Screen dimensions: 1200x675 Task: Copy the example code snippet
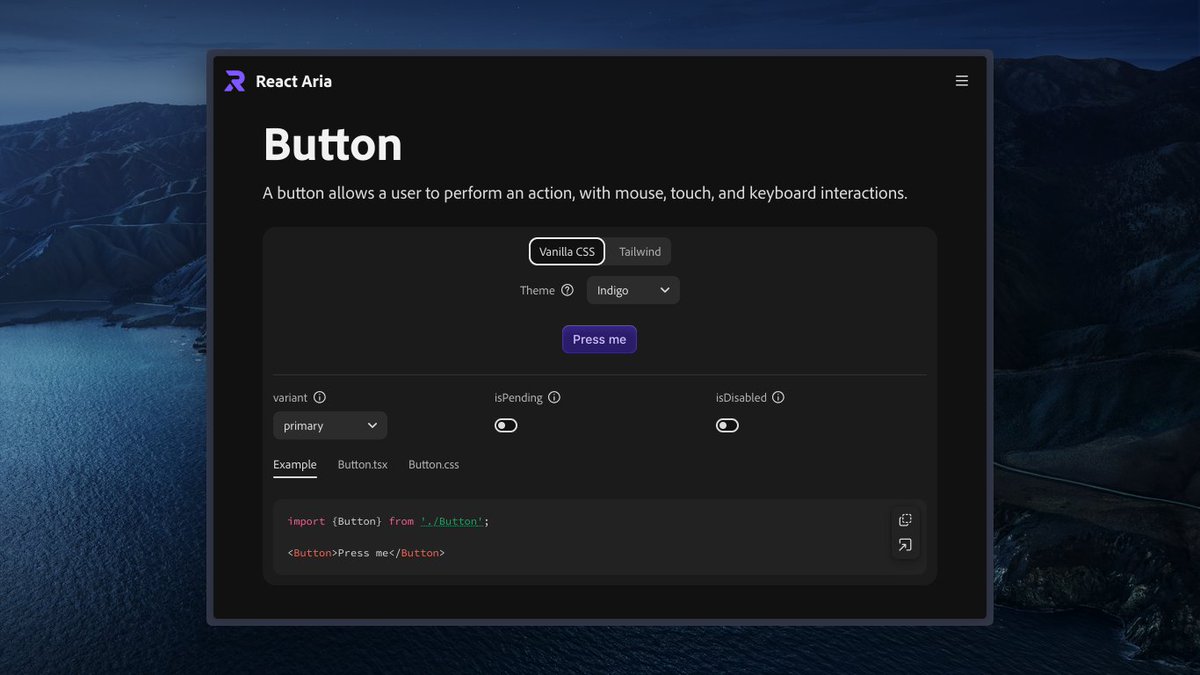(905, 520)
